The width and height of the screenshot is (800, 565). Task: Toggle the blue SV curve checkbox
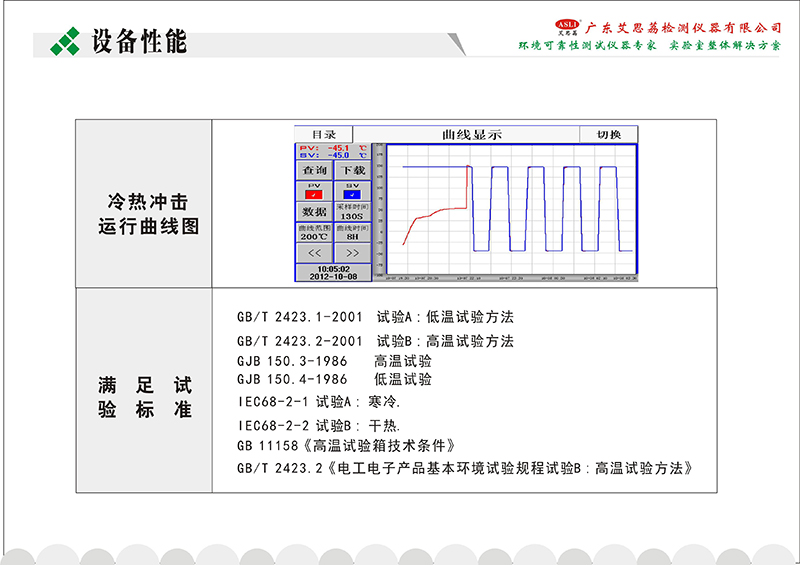tap(352, 194)
